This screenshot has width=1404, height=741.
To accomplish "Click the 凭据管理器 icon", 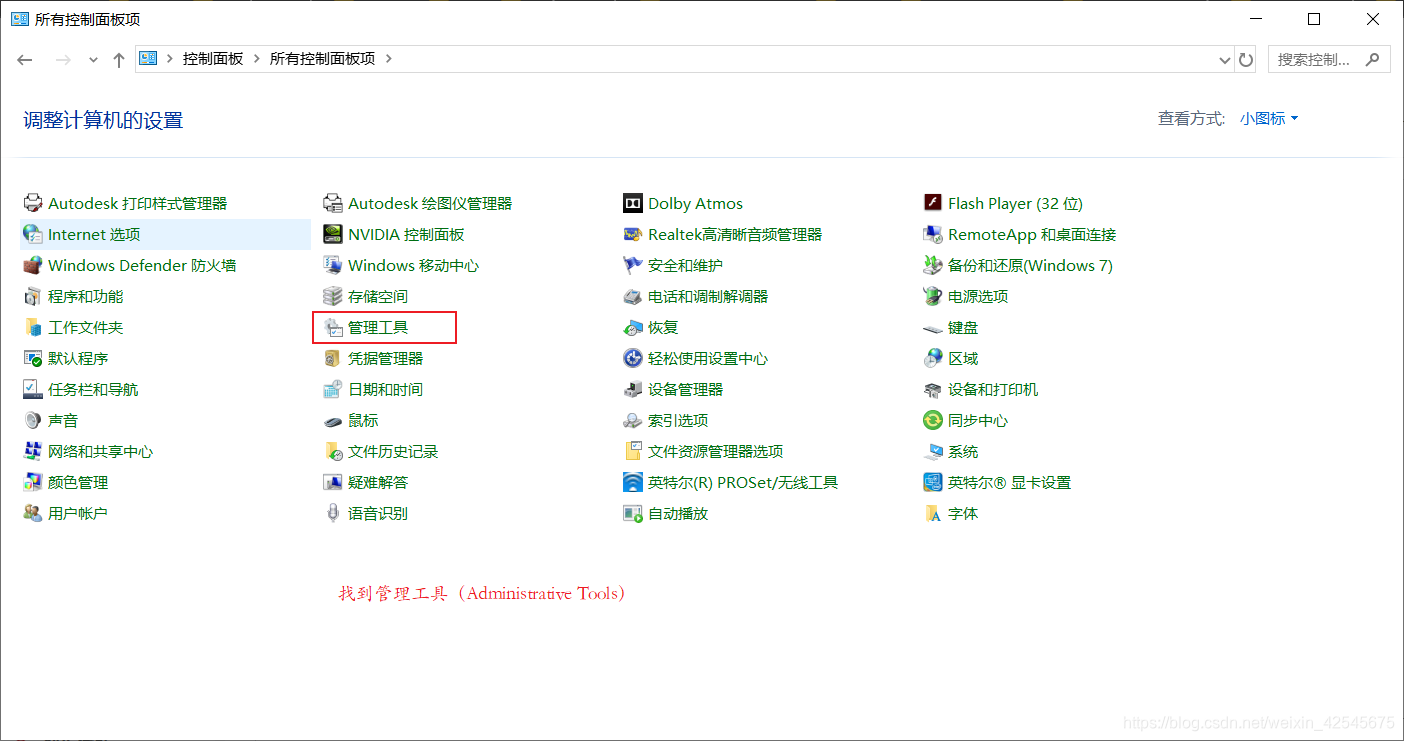I will [333, 359].
